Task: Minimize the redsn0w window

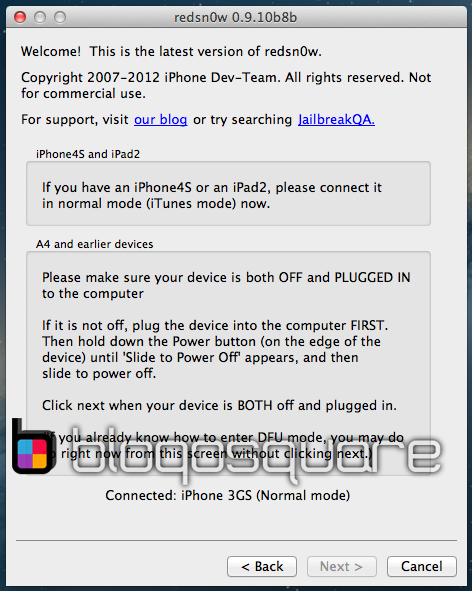Action: click(x=40, y=17)
